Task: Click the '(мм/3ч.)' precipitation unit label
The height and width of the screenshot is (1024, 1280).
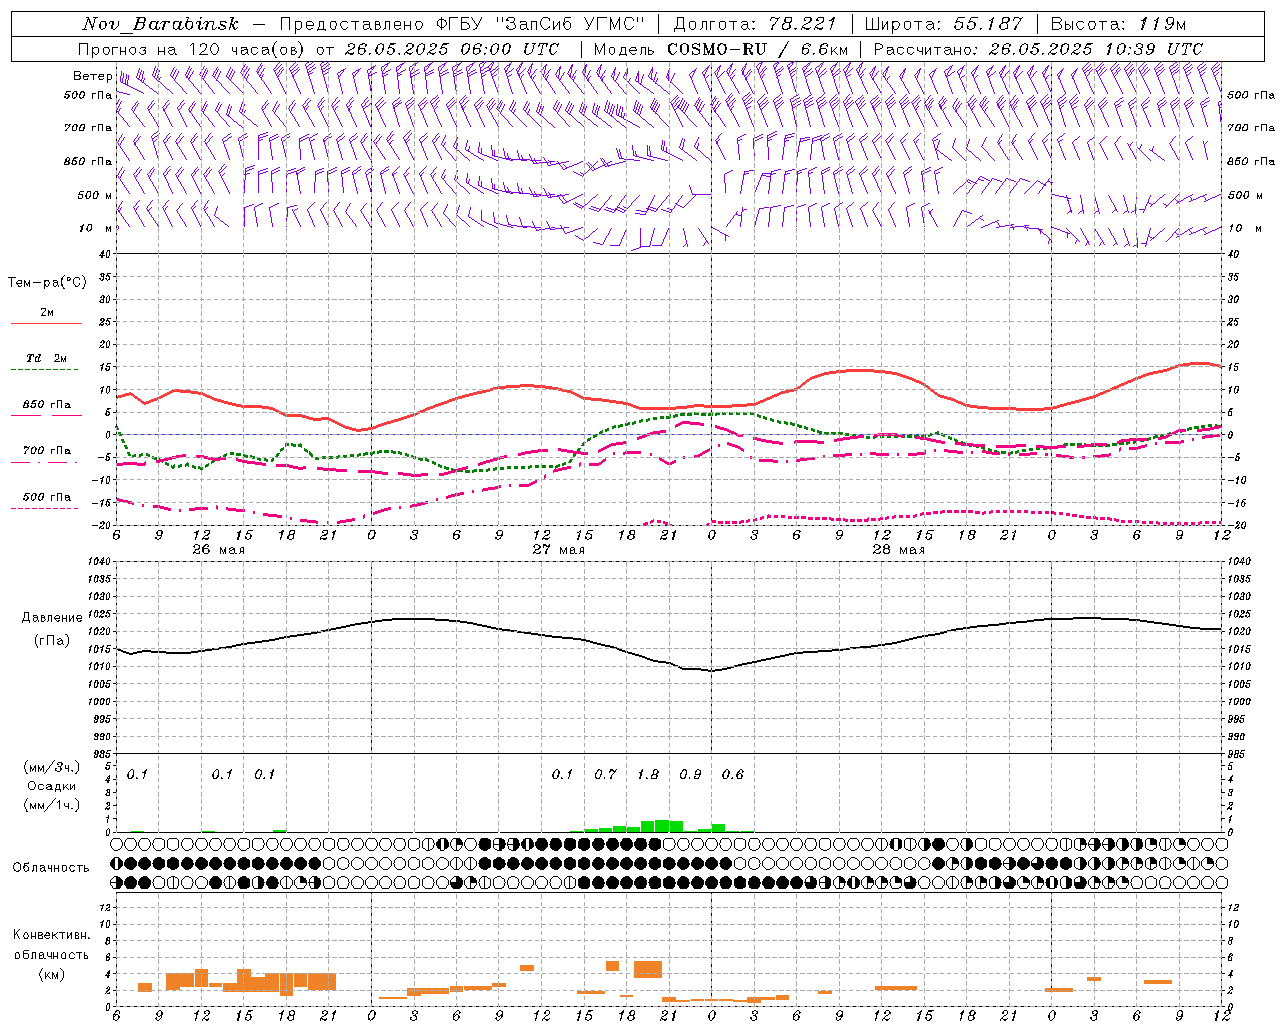Action: point(52,767)
